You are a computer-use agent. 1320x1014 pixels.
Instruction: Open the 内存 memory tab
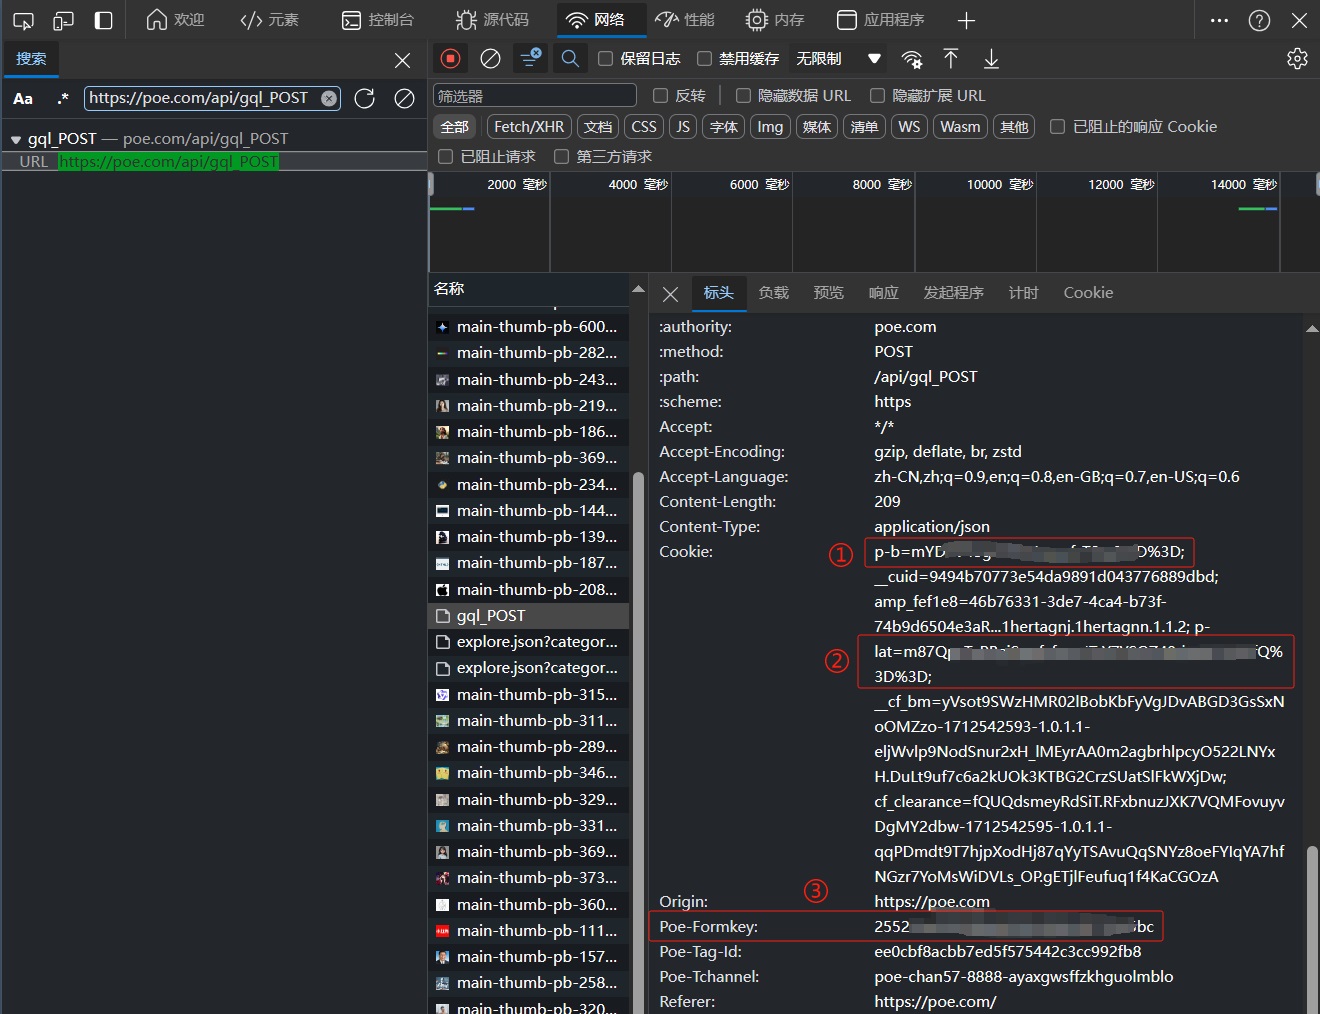(x=775, y=20)
